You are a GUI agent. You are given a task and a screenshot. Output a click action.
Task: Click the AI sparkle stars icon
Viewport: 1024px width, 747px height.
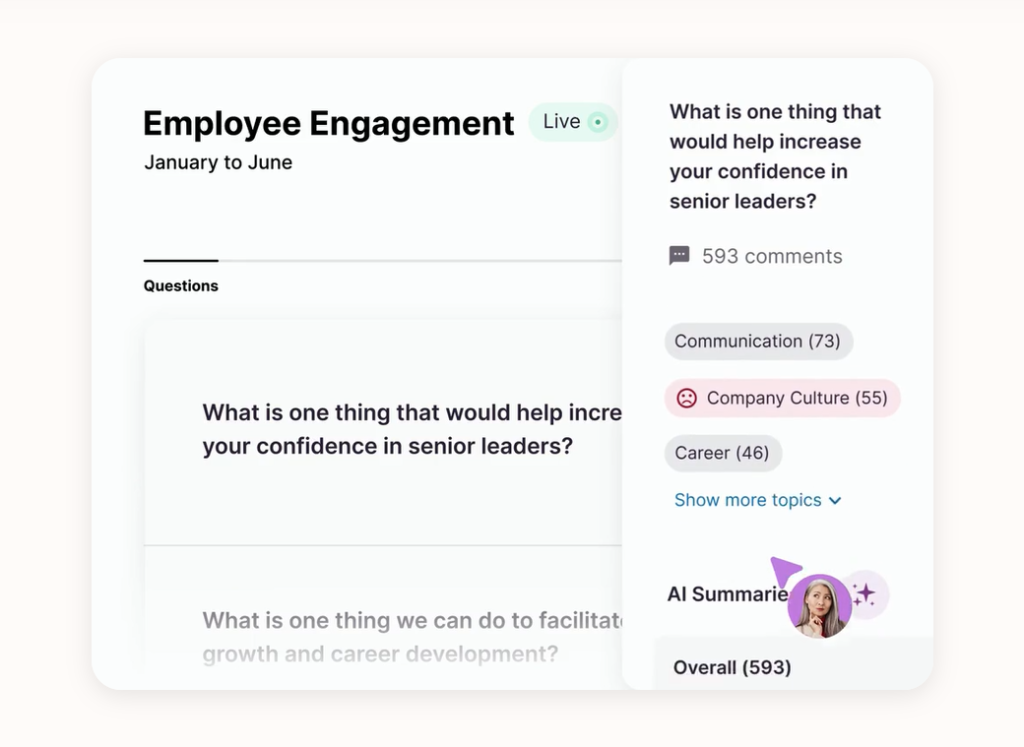coord(864,595)
